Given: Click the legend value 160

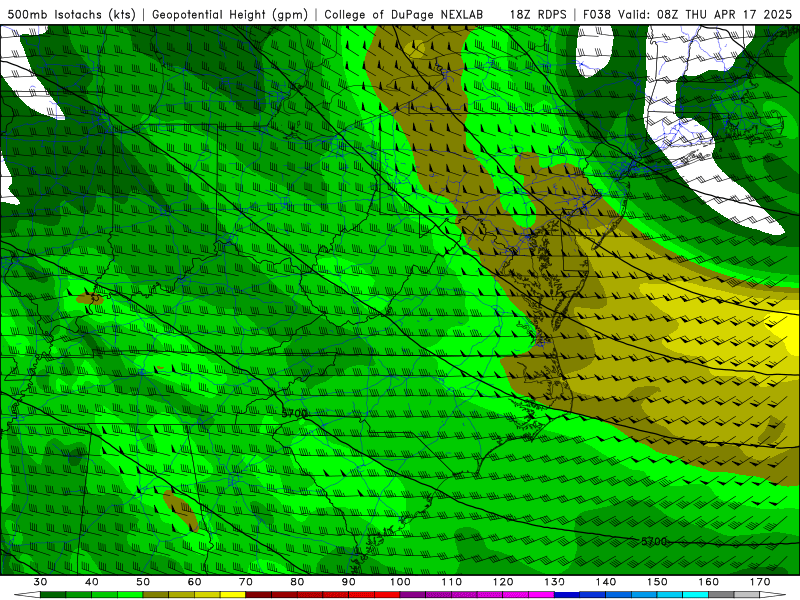Looking at the screenshot, I should pos(709,582).
